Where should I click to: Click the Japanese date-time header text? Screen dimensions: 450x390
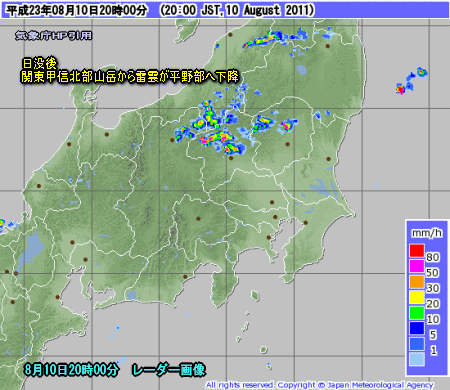(77, 10)
